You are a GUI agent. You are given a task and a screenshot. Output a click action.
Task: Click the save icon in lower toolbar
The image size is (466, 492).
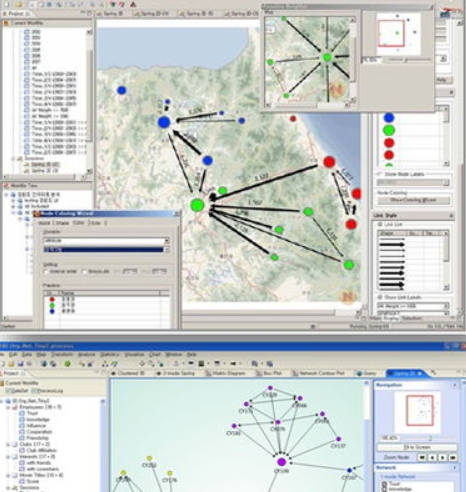[21, 363]
